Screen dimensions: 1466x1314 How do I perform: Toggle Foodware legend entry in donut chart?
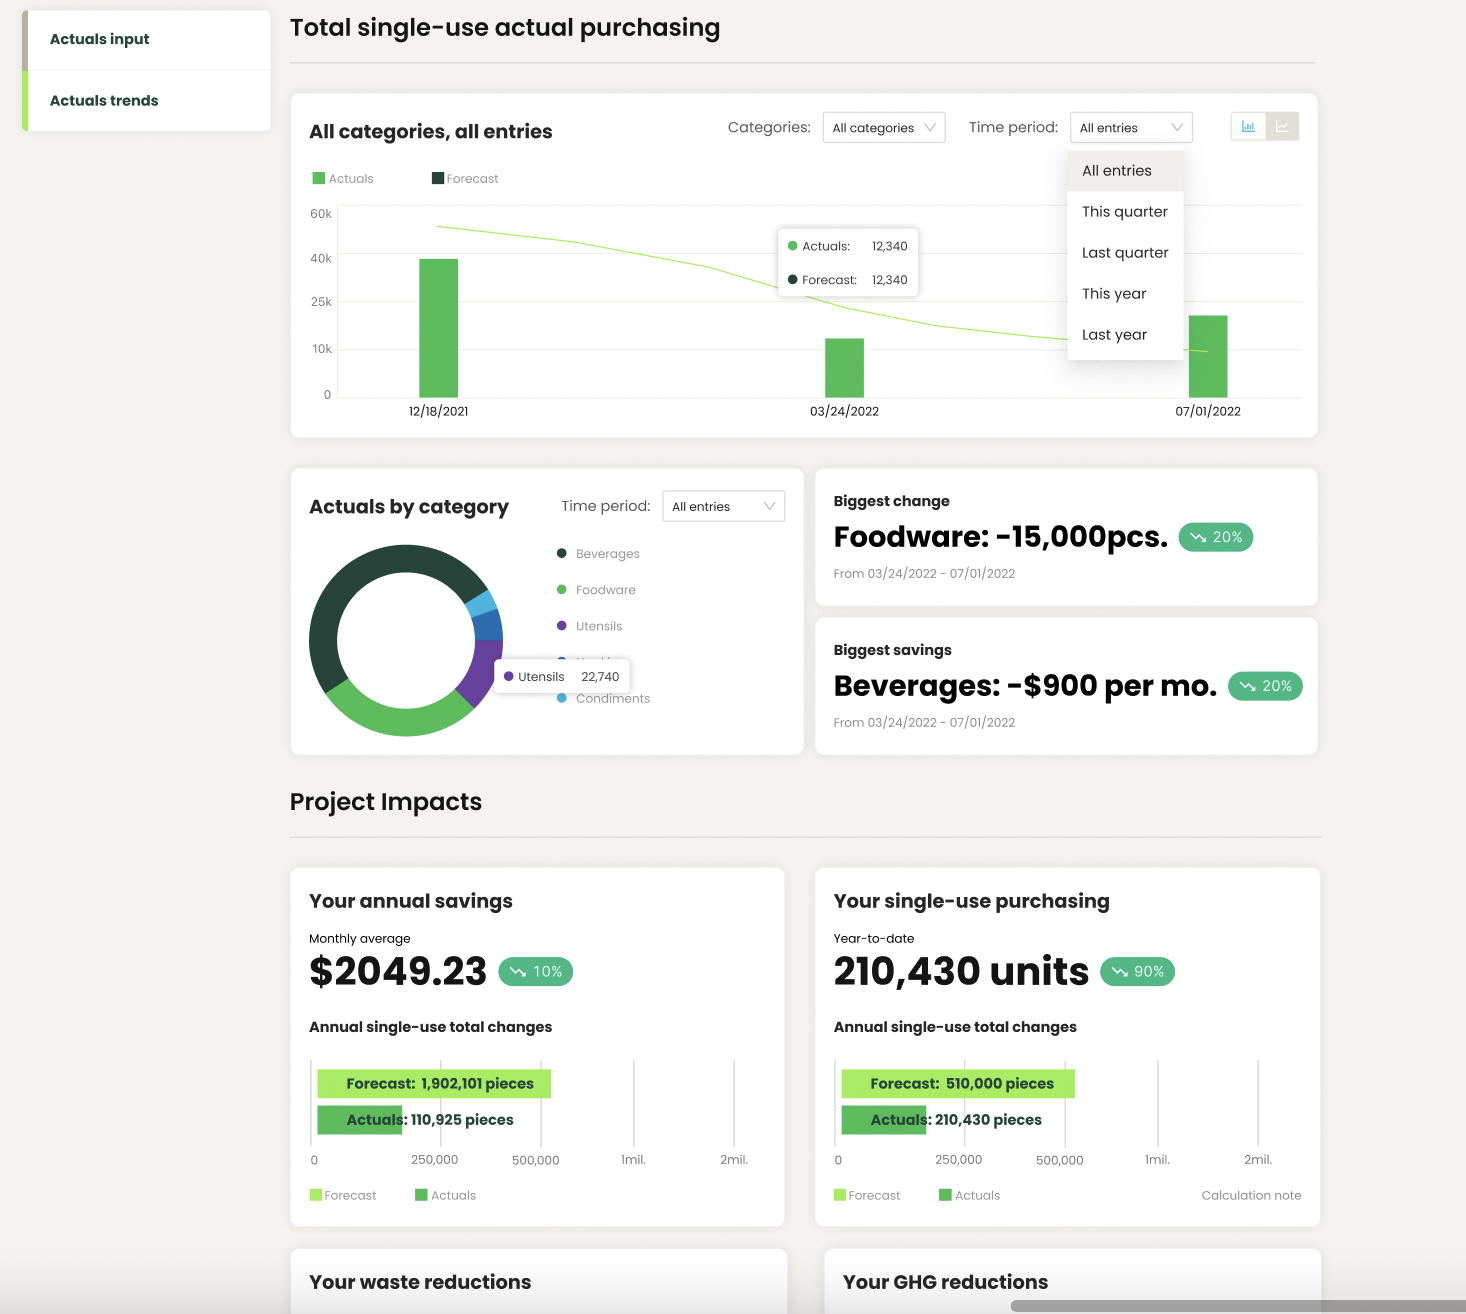596,590
